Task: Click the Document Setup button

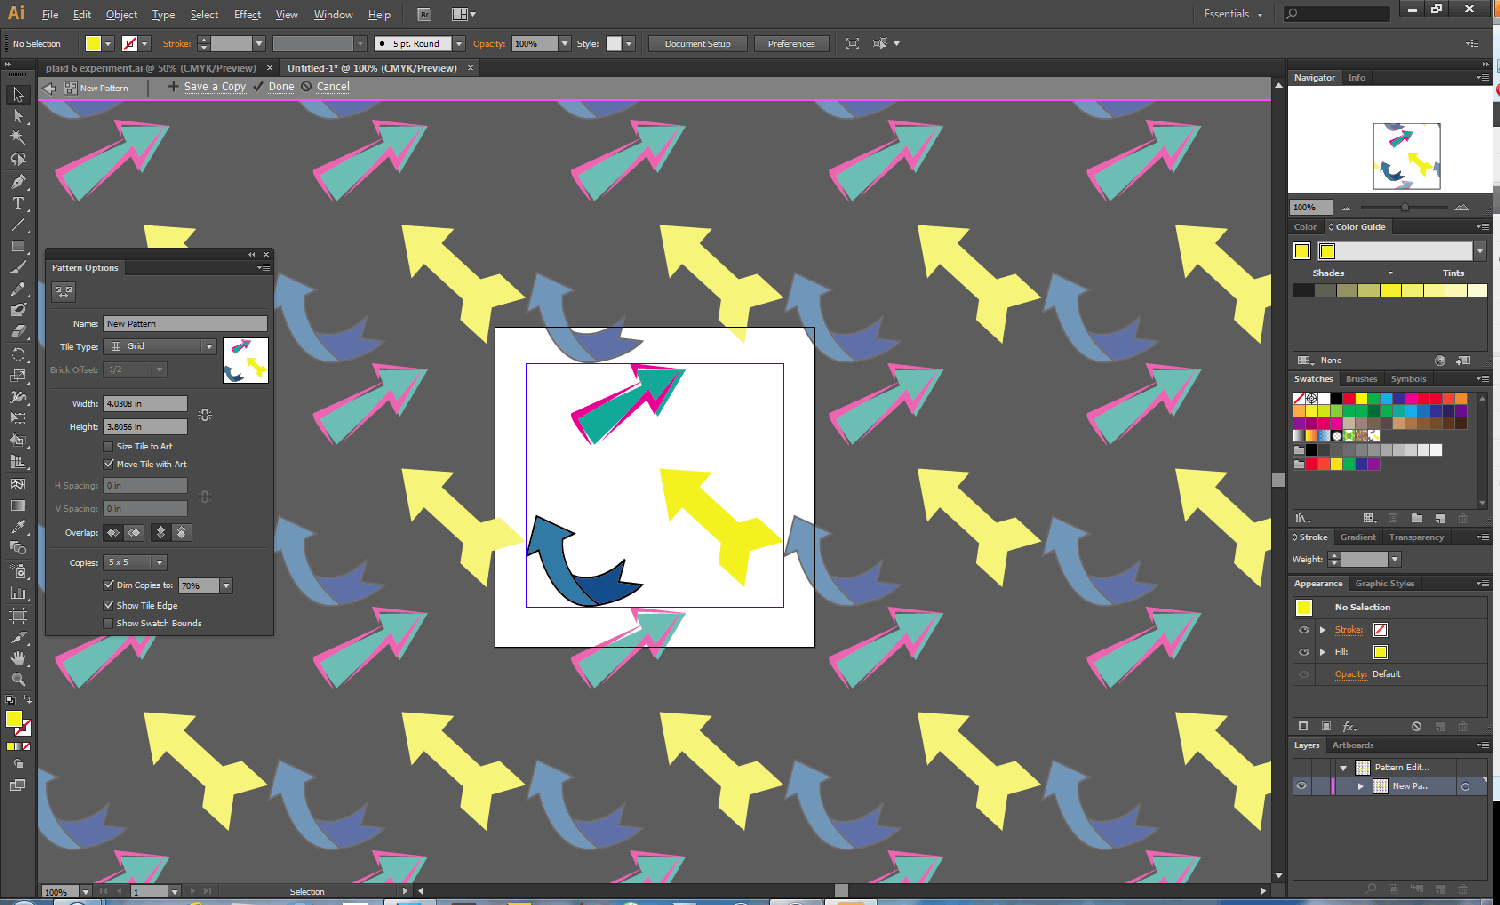Action: click(697, 44)
